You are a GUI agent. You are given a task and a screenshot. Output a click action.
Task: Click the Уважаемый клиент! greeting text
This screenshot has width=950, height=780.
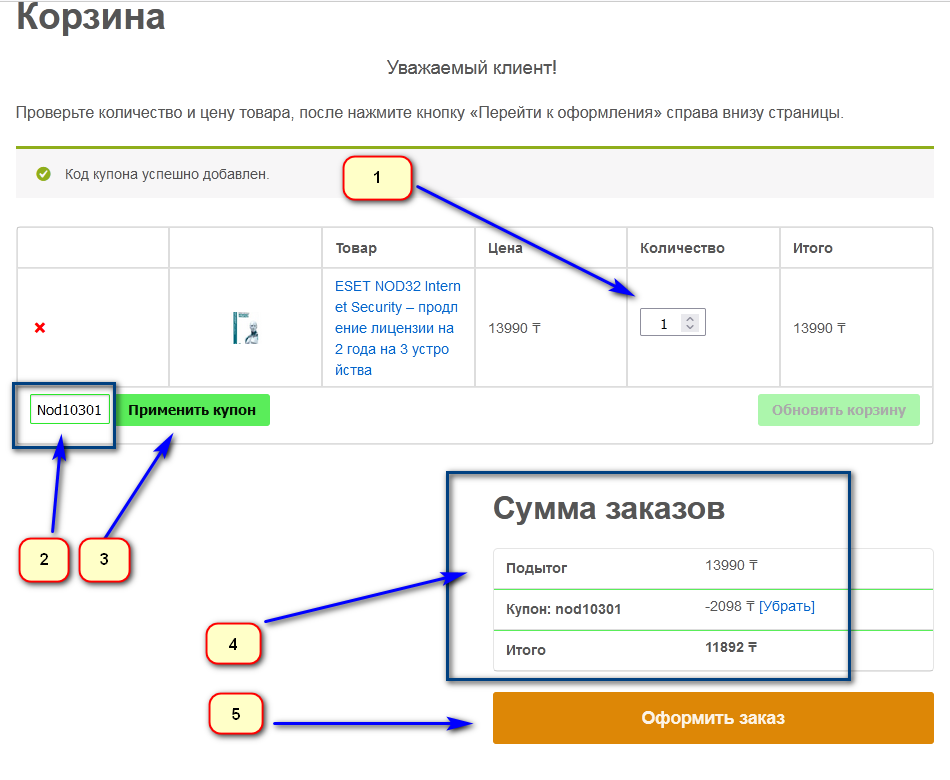click(x=472, y=68)
